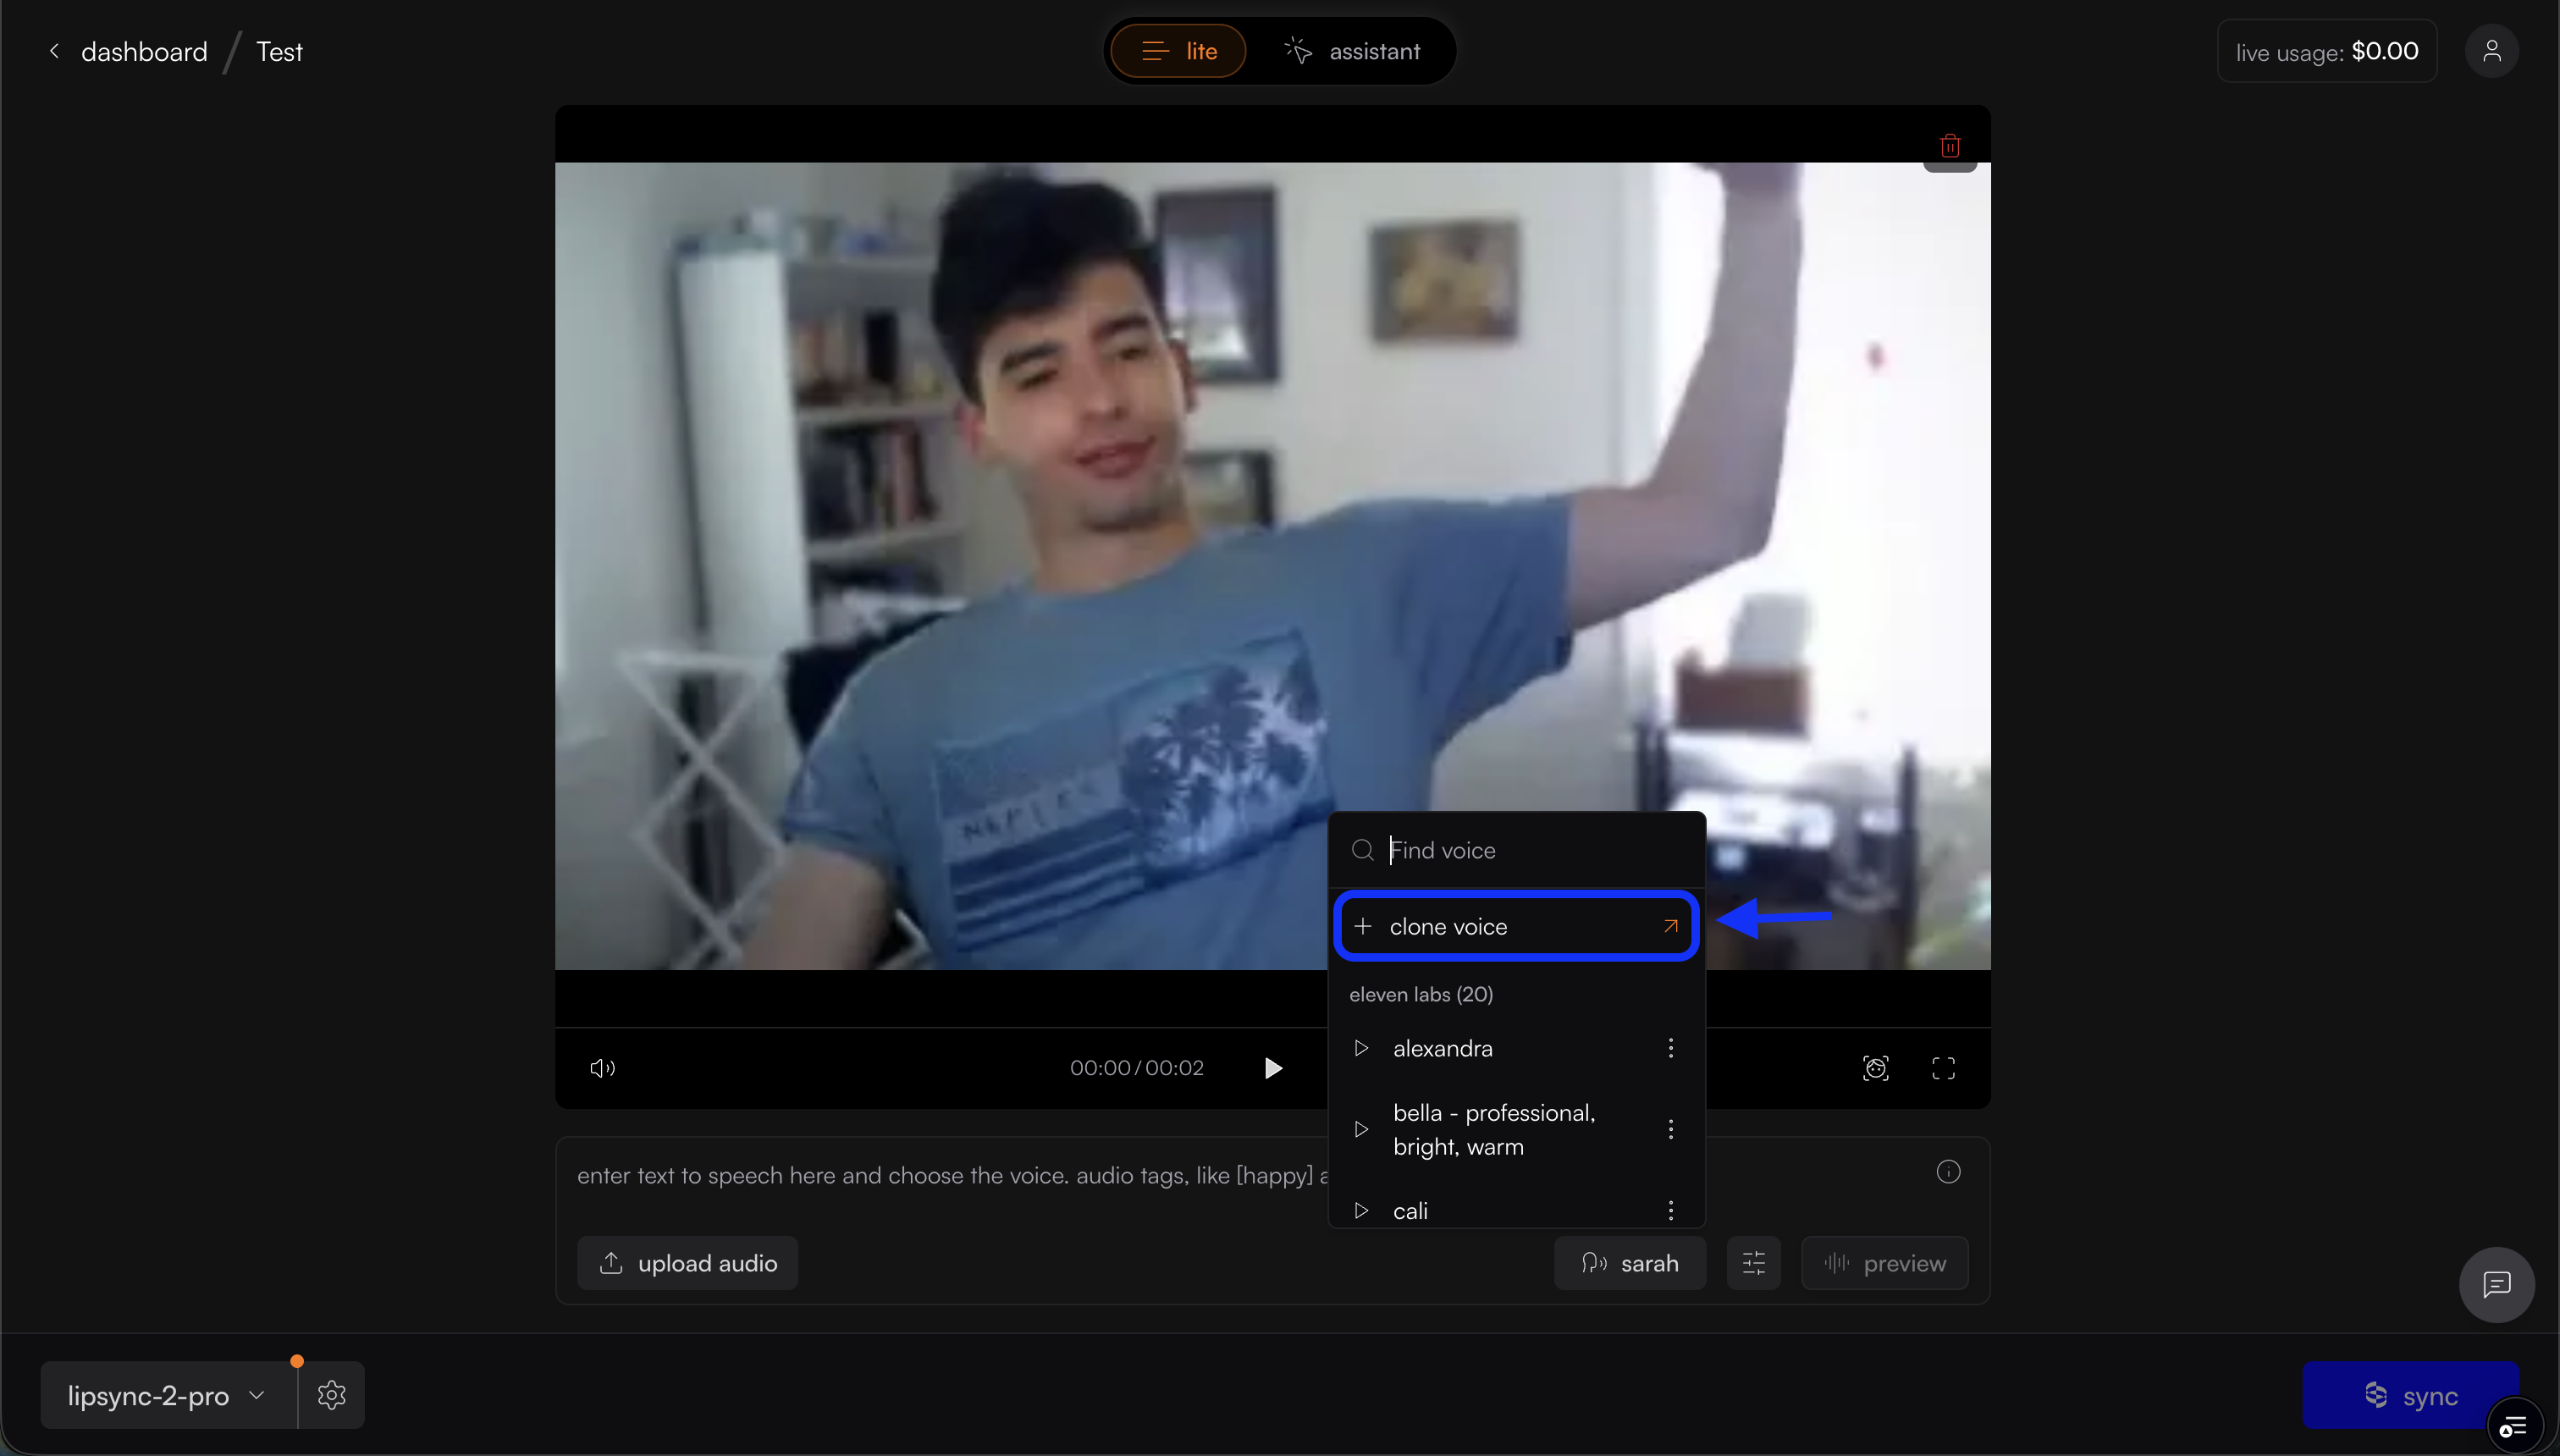This screenshot has width=2560, height=1456.
Task: Switch to lite mode tab
Action: (x=1178, y=51)
